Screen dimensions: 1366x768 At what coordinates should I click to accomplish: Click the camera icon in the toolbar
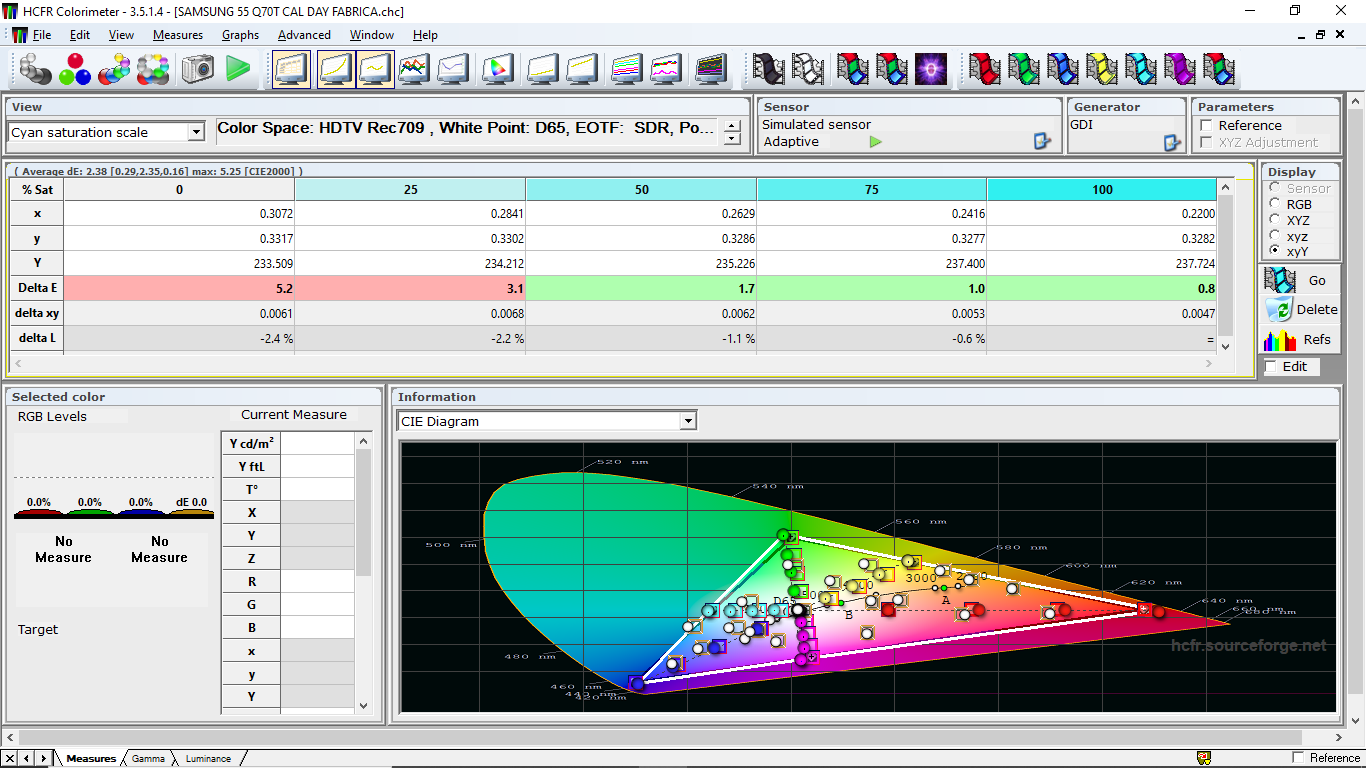pos(198,69)
